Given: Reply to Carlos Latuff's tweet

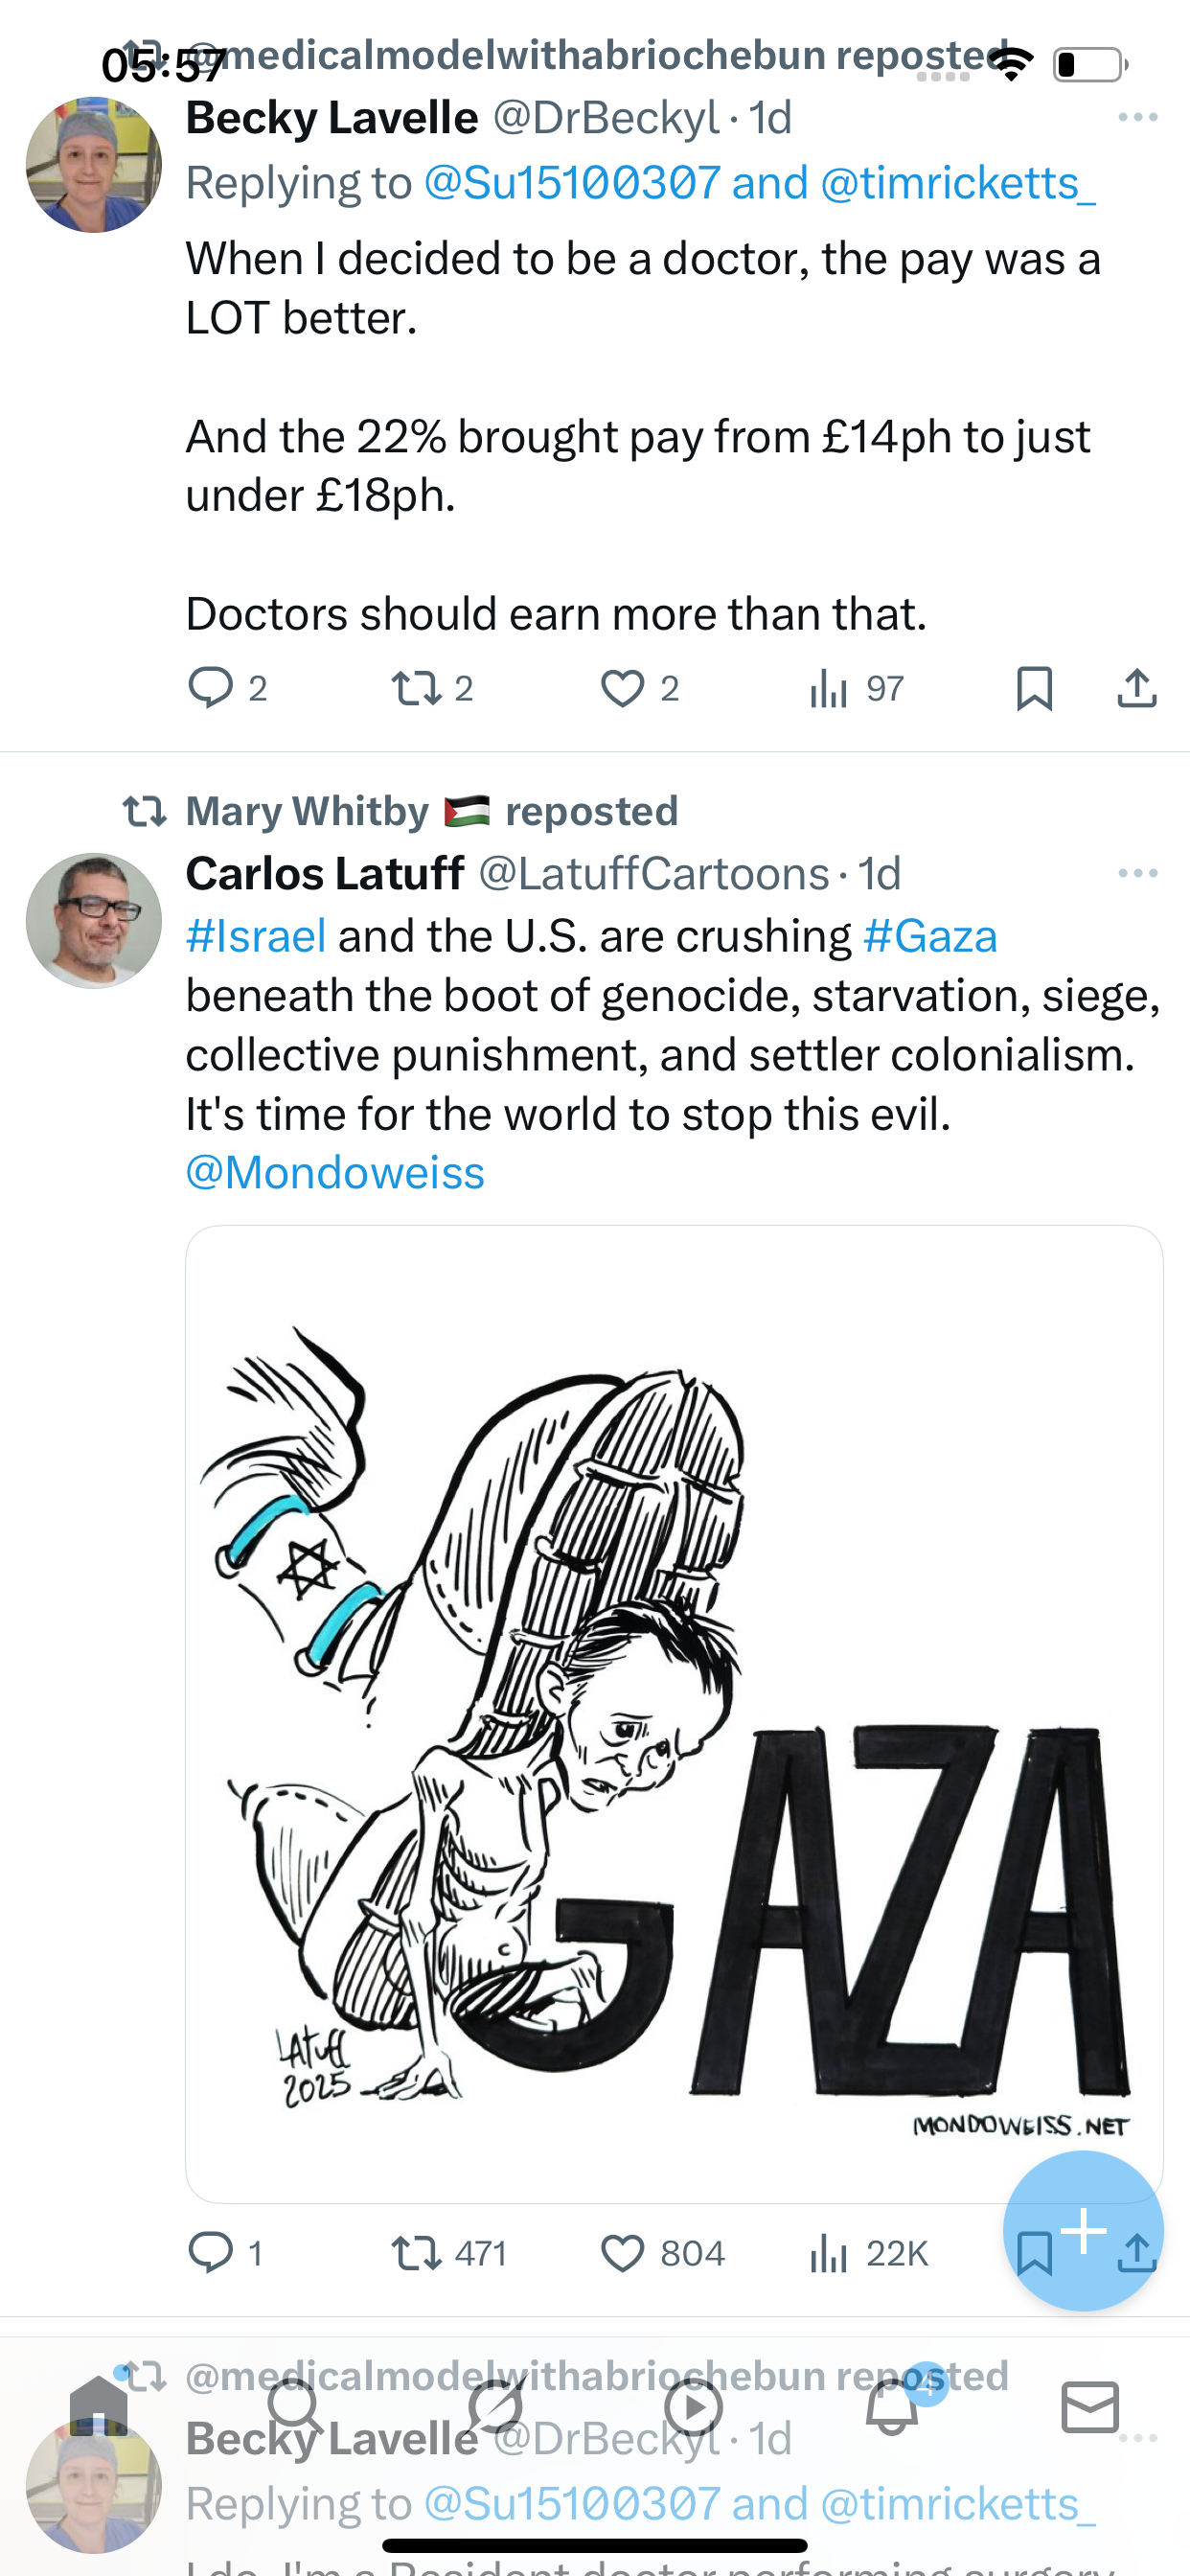Looking at the screenshot, I should (x=226, y=2254).
